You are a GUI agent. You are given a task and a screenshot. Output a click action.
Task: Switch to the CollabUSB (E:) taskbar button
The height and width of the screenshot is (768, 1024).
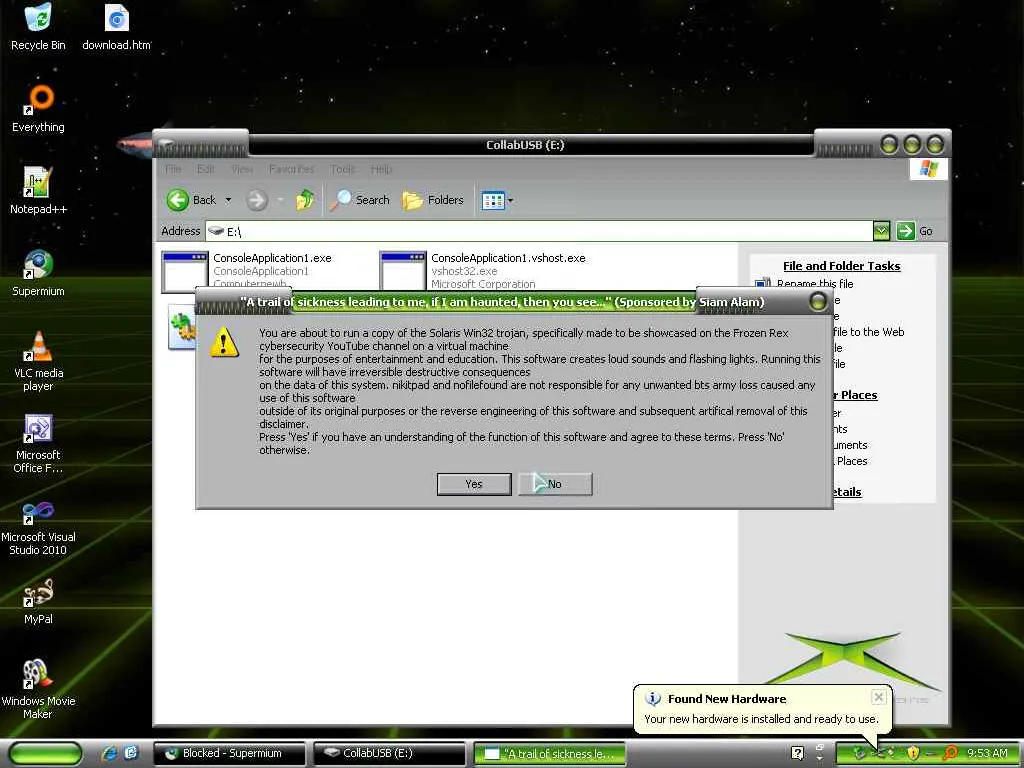click(389, 753)
